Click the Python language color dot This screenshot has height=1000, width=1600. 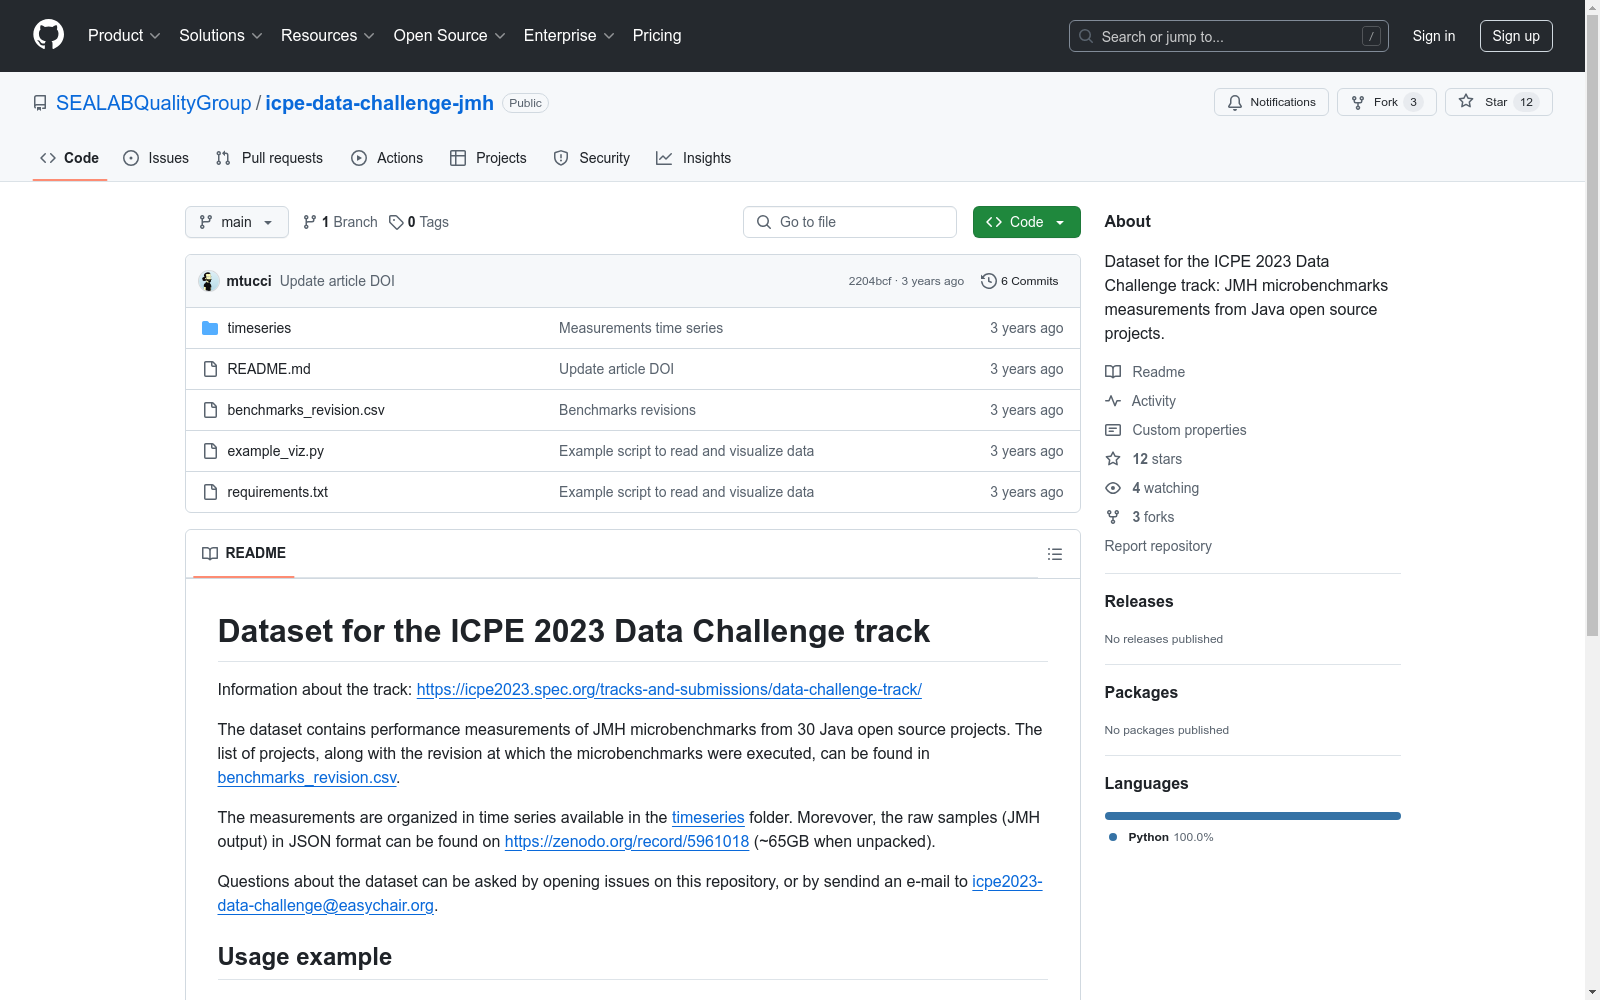1113,837
